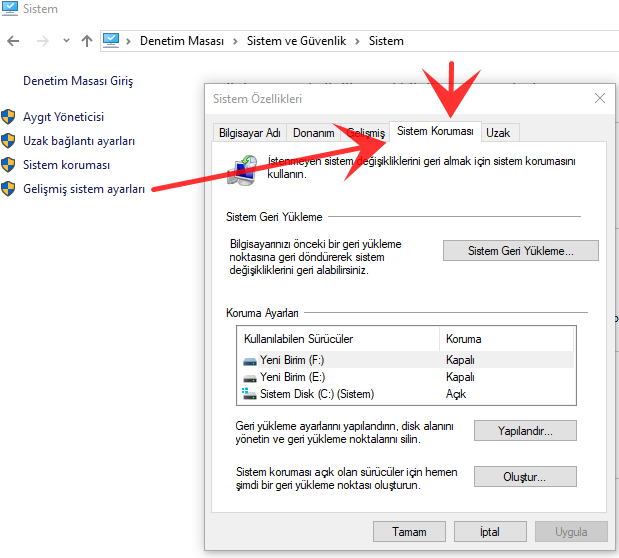
Task: Select Yeni Birim (E:) drive row
Action: [x=407, y=377]
